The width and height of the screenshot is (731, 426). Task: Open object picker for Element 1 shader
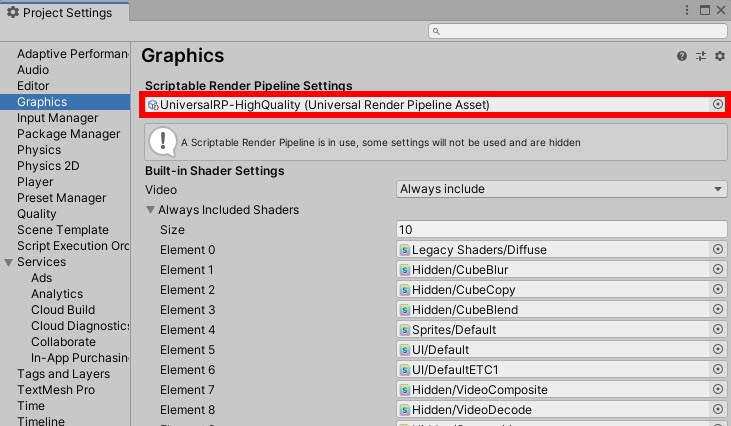718,269
